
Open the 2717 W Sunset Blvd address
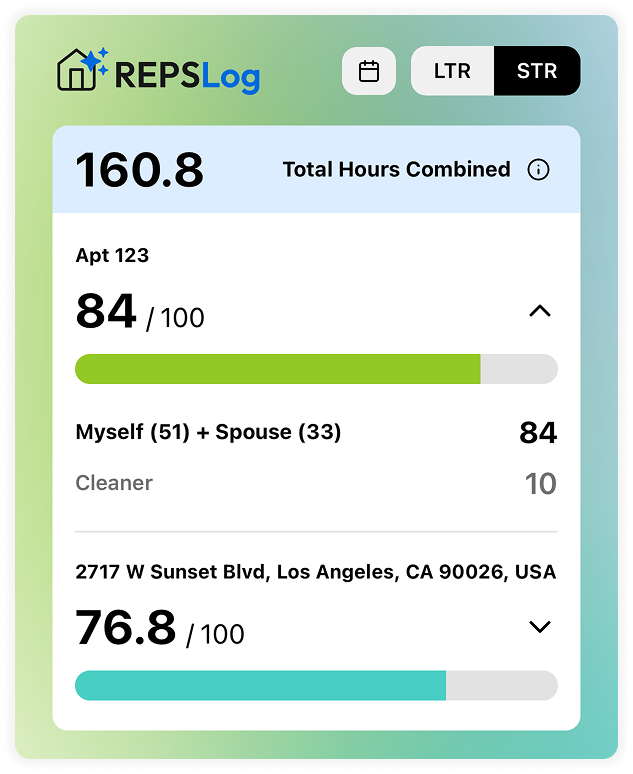click(316, 572)
